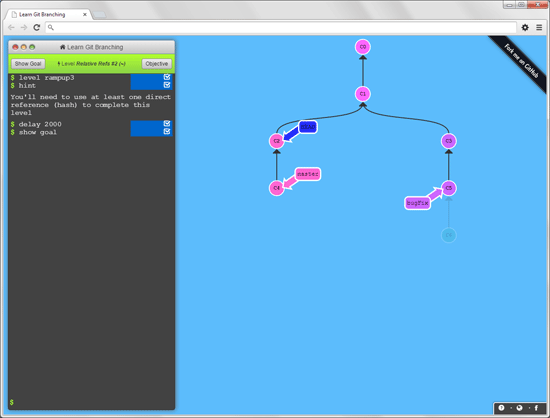Viewport: 550px width, 418px height.
Task: Click the C2 commit node
Action: pos(276,141)
